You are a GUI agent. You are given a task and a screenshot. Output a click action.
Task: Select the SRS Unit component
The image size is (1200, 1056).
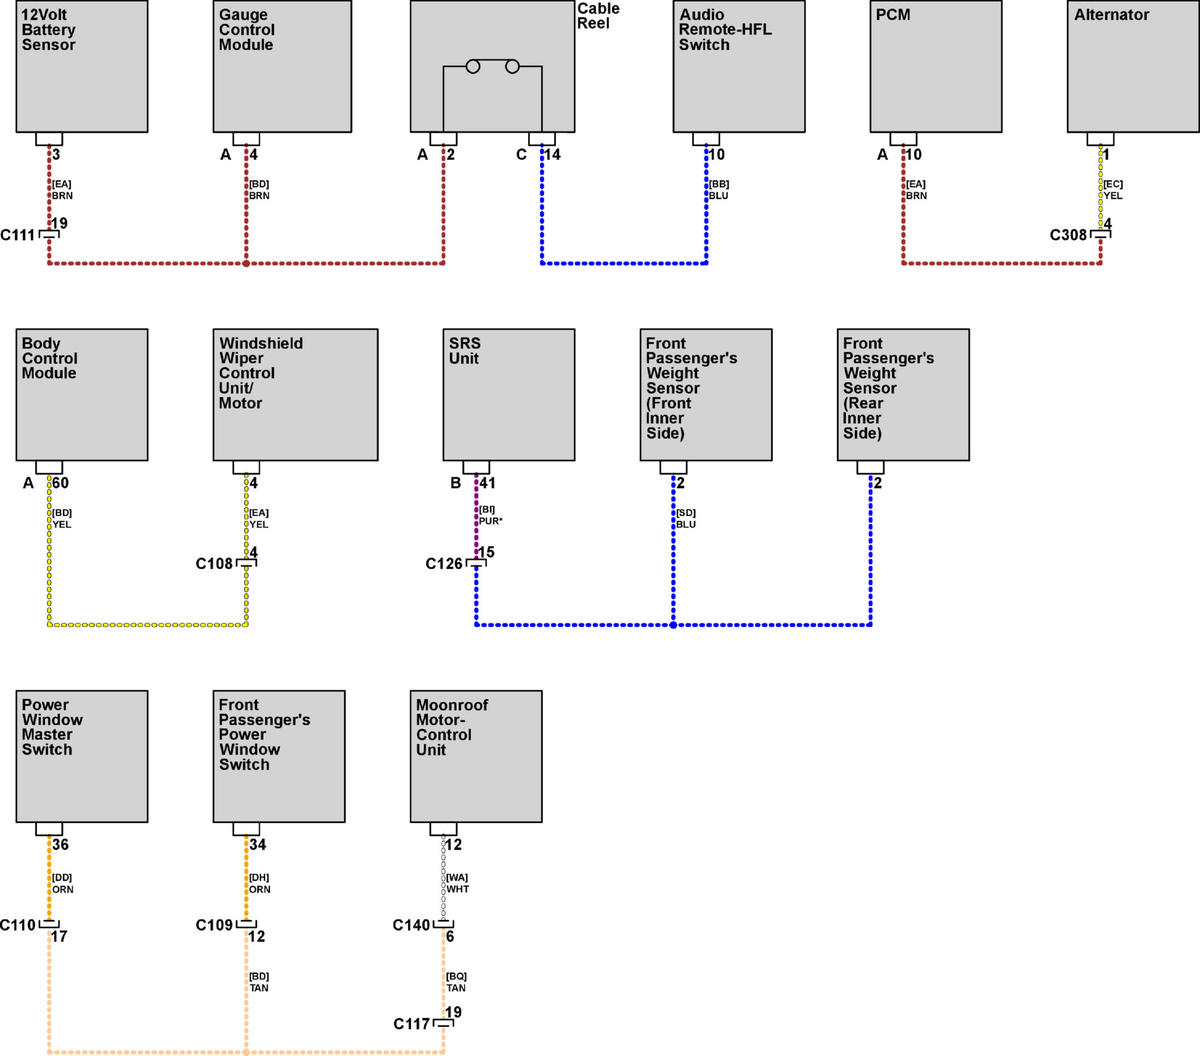click(509, 395)
